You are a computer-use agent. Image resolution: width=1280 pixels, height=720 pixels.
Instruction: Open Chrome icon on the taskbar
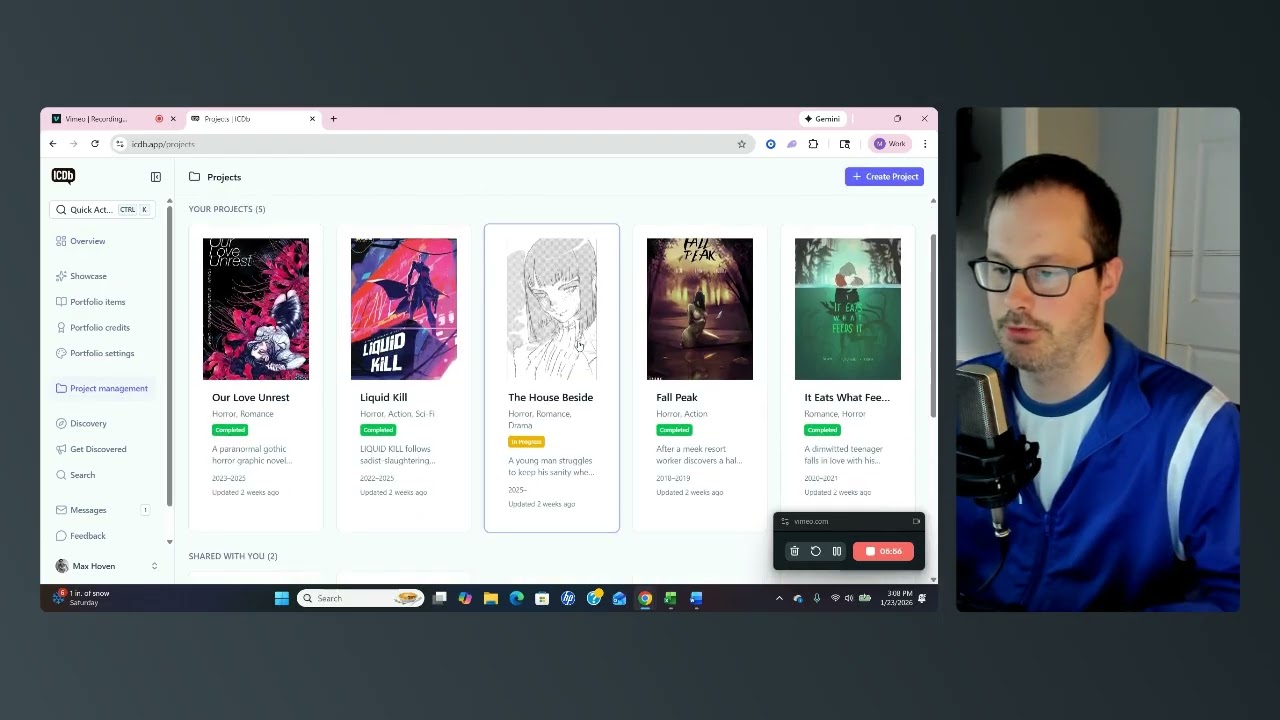[645, 598]
